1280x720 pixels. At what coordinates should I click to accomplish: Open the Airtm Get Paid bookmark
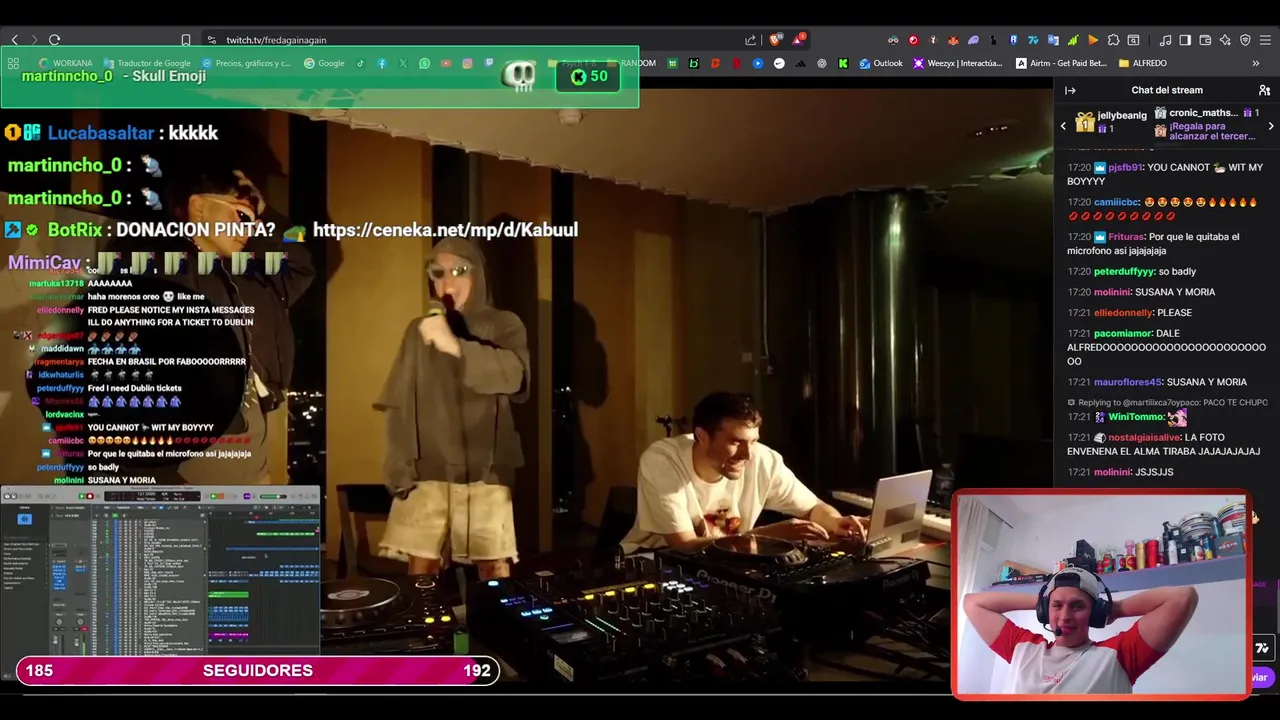click(1061, 63)
